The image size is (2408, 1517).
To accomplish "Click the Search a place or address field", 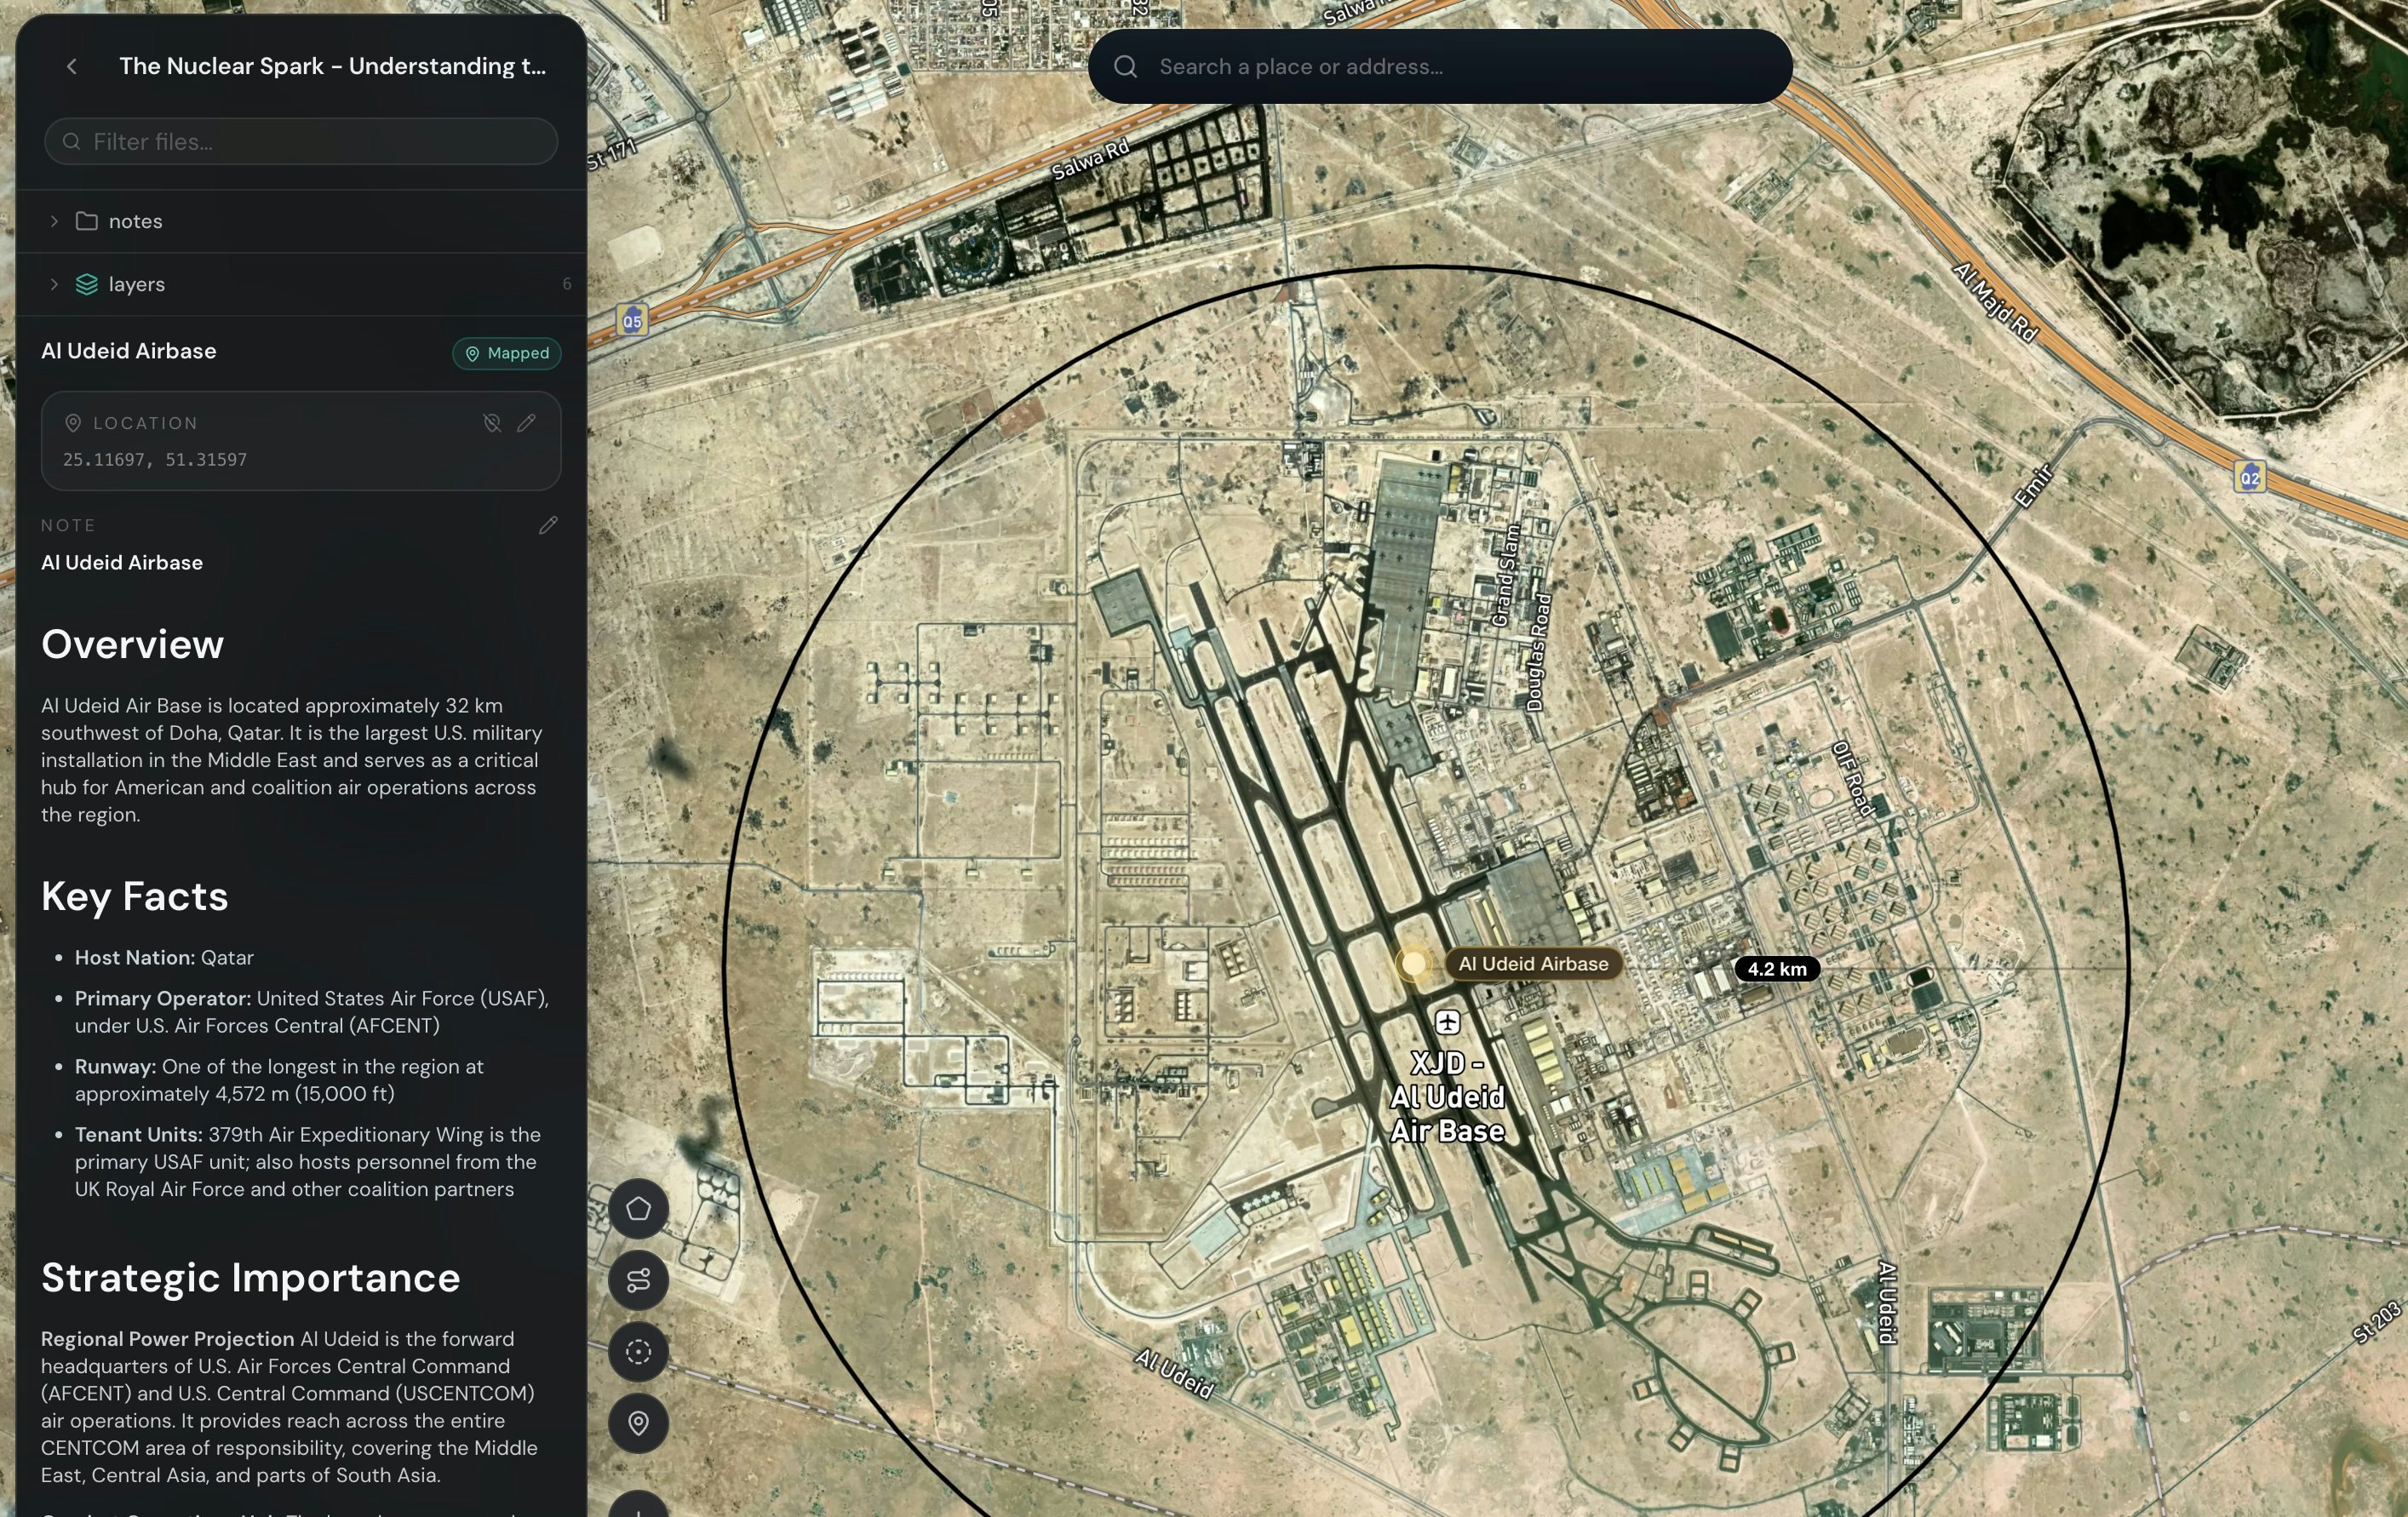I will [x=1440, y=66].
